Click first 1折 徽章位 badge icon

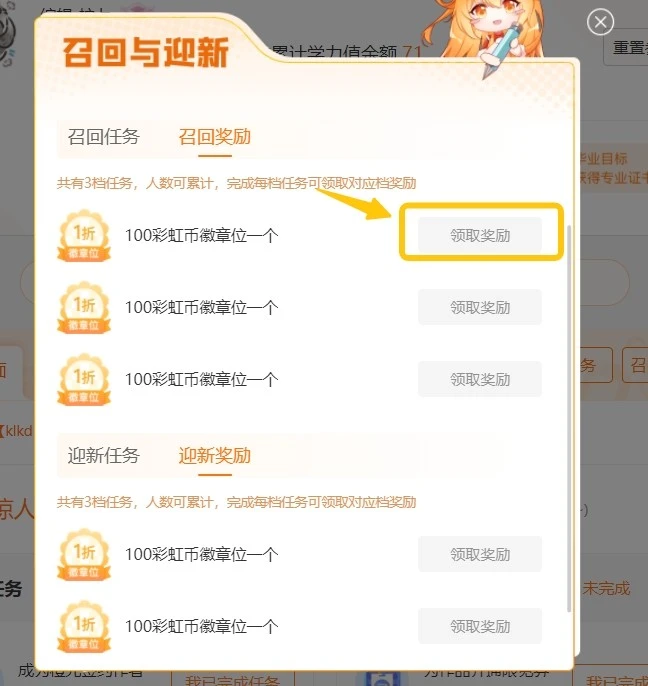coord(84,236)
